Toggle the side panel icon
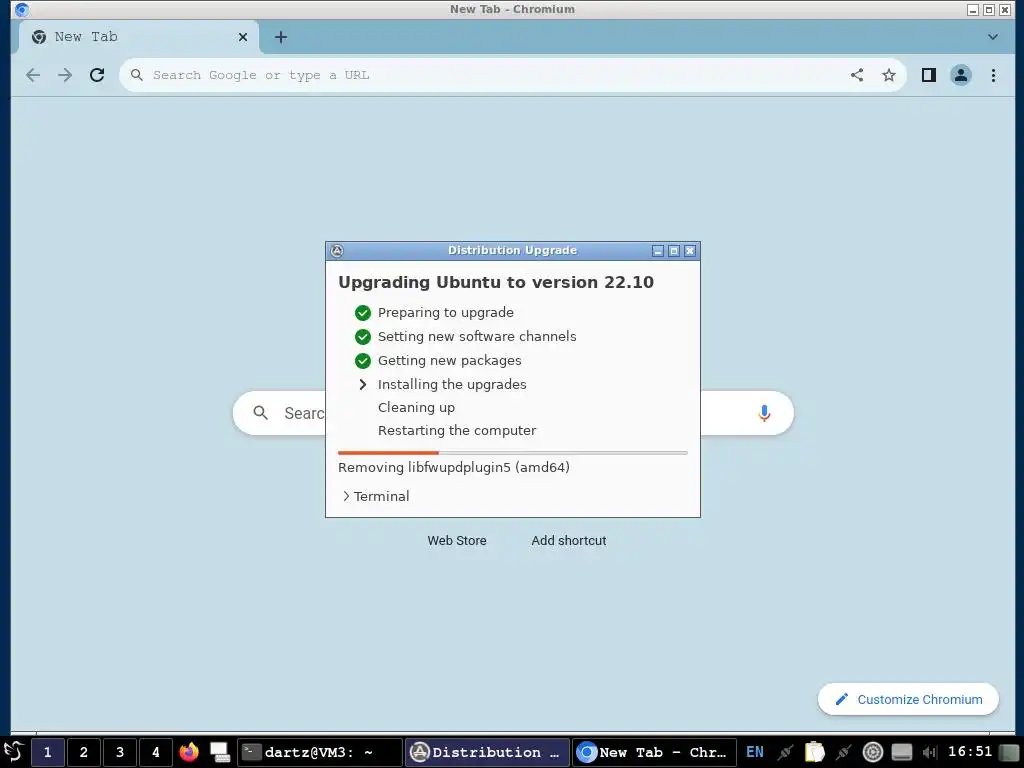1024x768 pixels. pyautogui.click(x=929, y=75)
